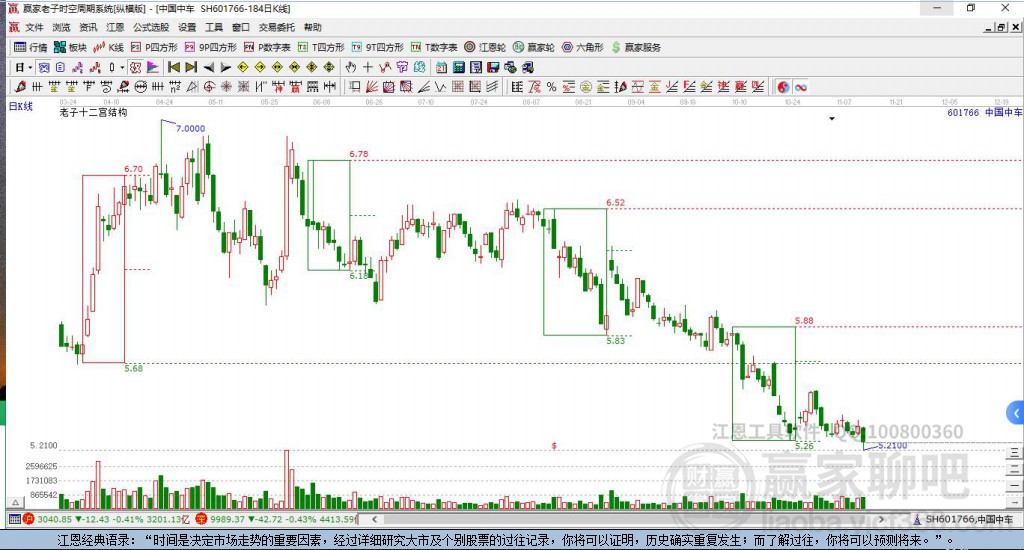Screen dimensions: 1024x550
Task: Select the hand pan tool
Action: coord(351,67)
